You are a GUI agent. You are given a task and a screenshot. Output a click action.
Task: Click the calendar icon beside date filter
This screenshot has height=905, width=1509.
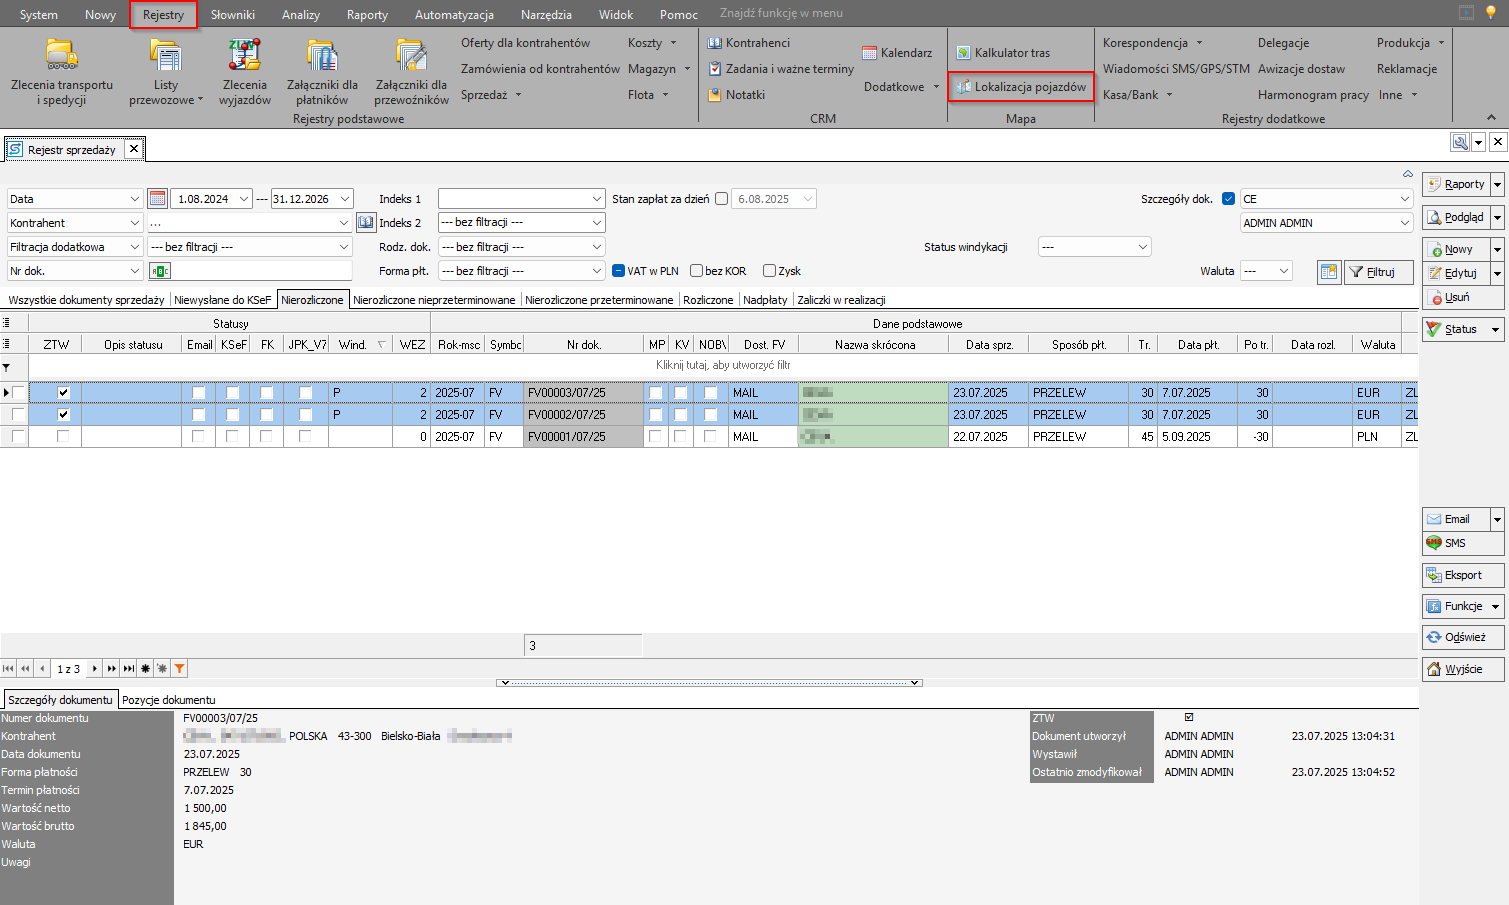pyautogui.click(x=157, y=199)
